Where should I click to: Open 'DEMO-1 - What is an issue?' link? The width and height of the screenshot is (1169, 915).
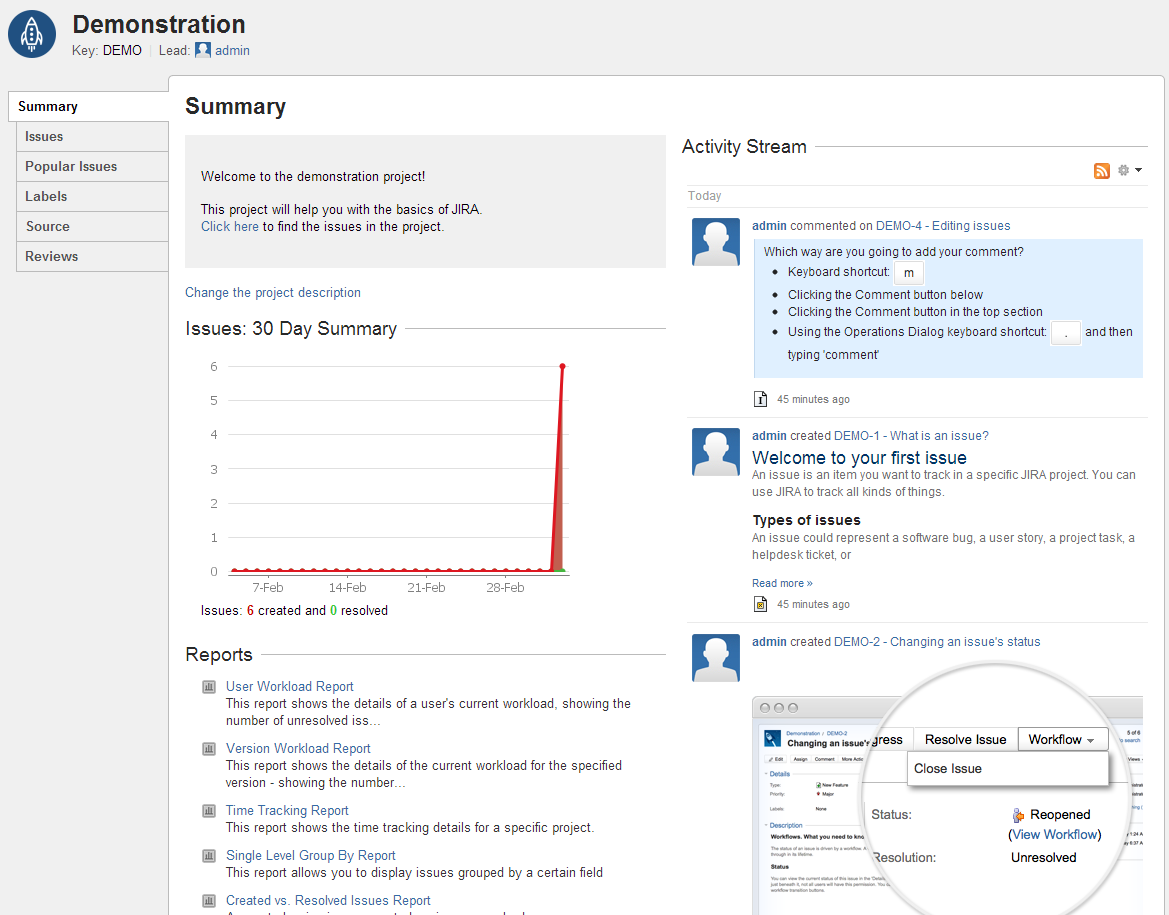click(911, 436)
